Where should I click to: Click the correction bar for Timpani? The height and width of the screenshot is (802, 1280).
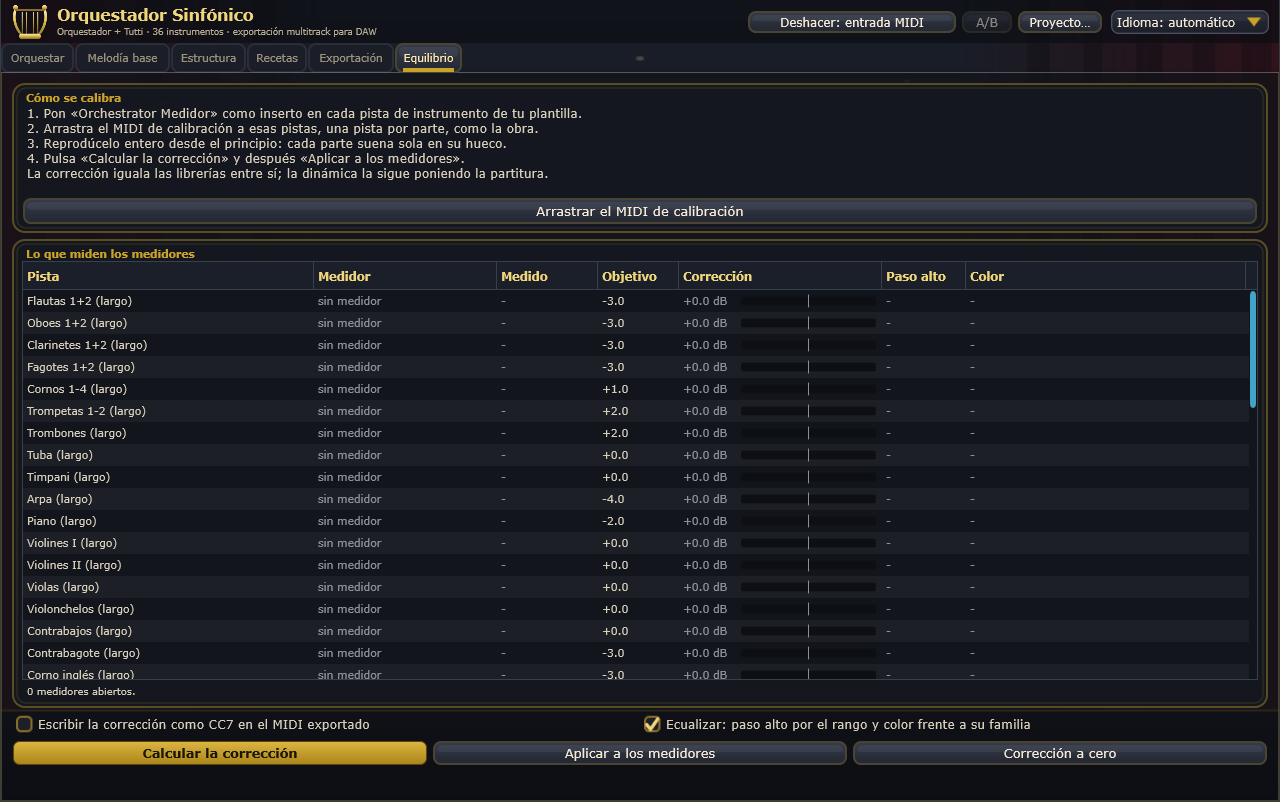(808, 477)
